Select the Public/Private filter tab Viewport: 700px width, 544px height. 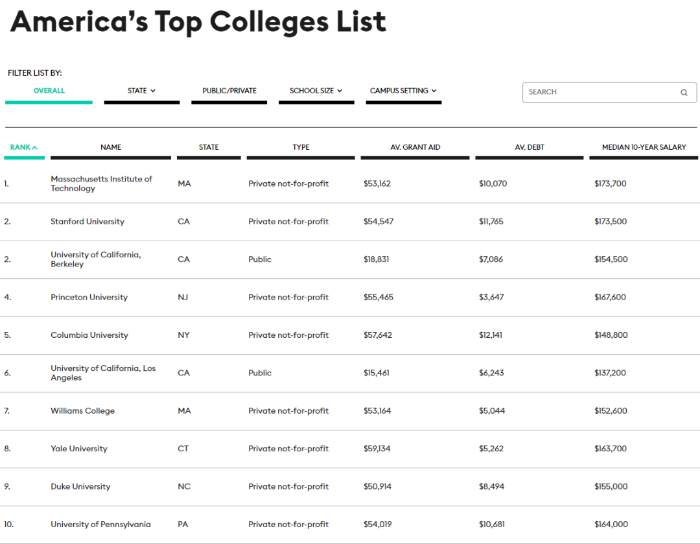click(229, 91)
